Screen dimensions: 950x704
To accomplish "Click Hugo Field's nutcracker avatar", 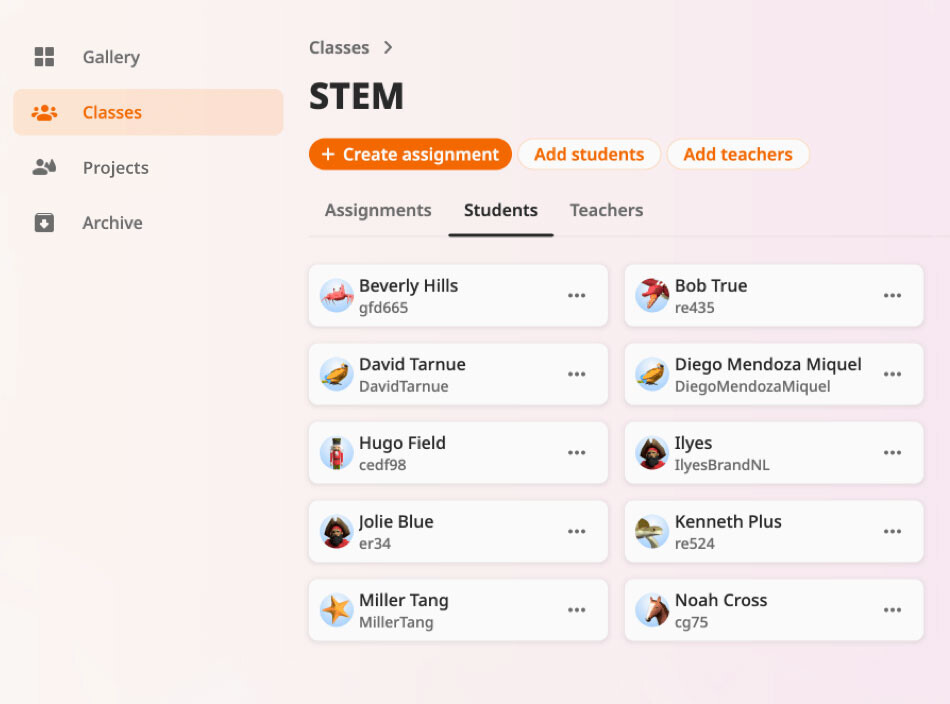I will click(336, 453).
